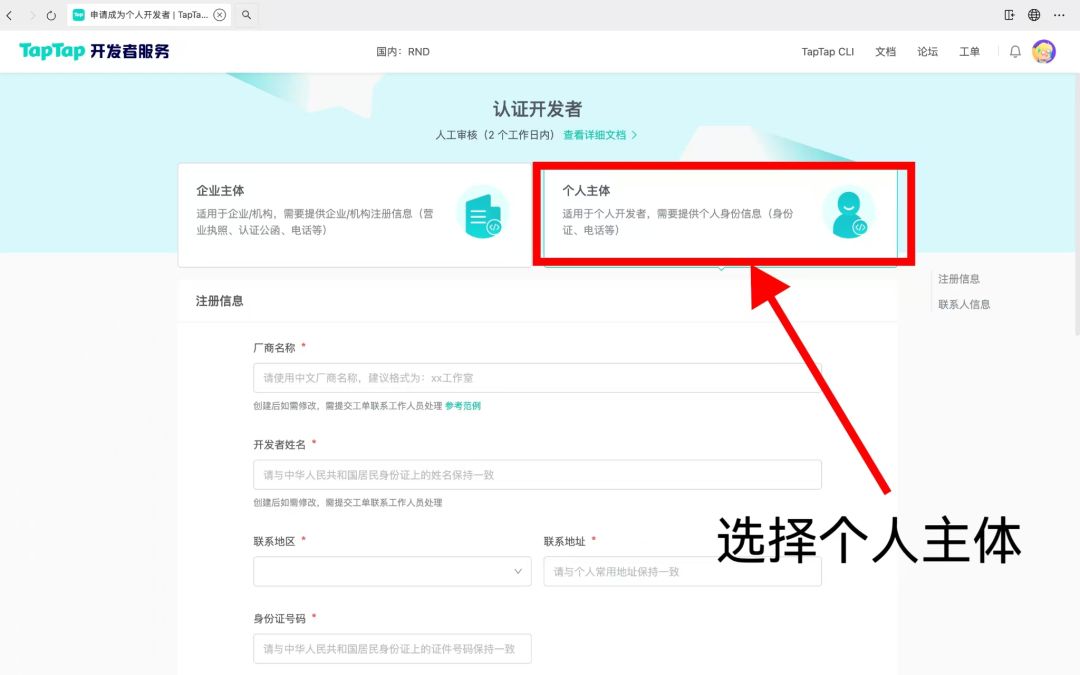The height and width of the screenshot is (675, 1080).
Task: Focus the 开发者姓名 input field
Action: [537, 475]
